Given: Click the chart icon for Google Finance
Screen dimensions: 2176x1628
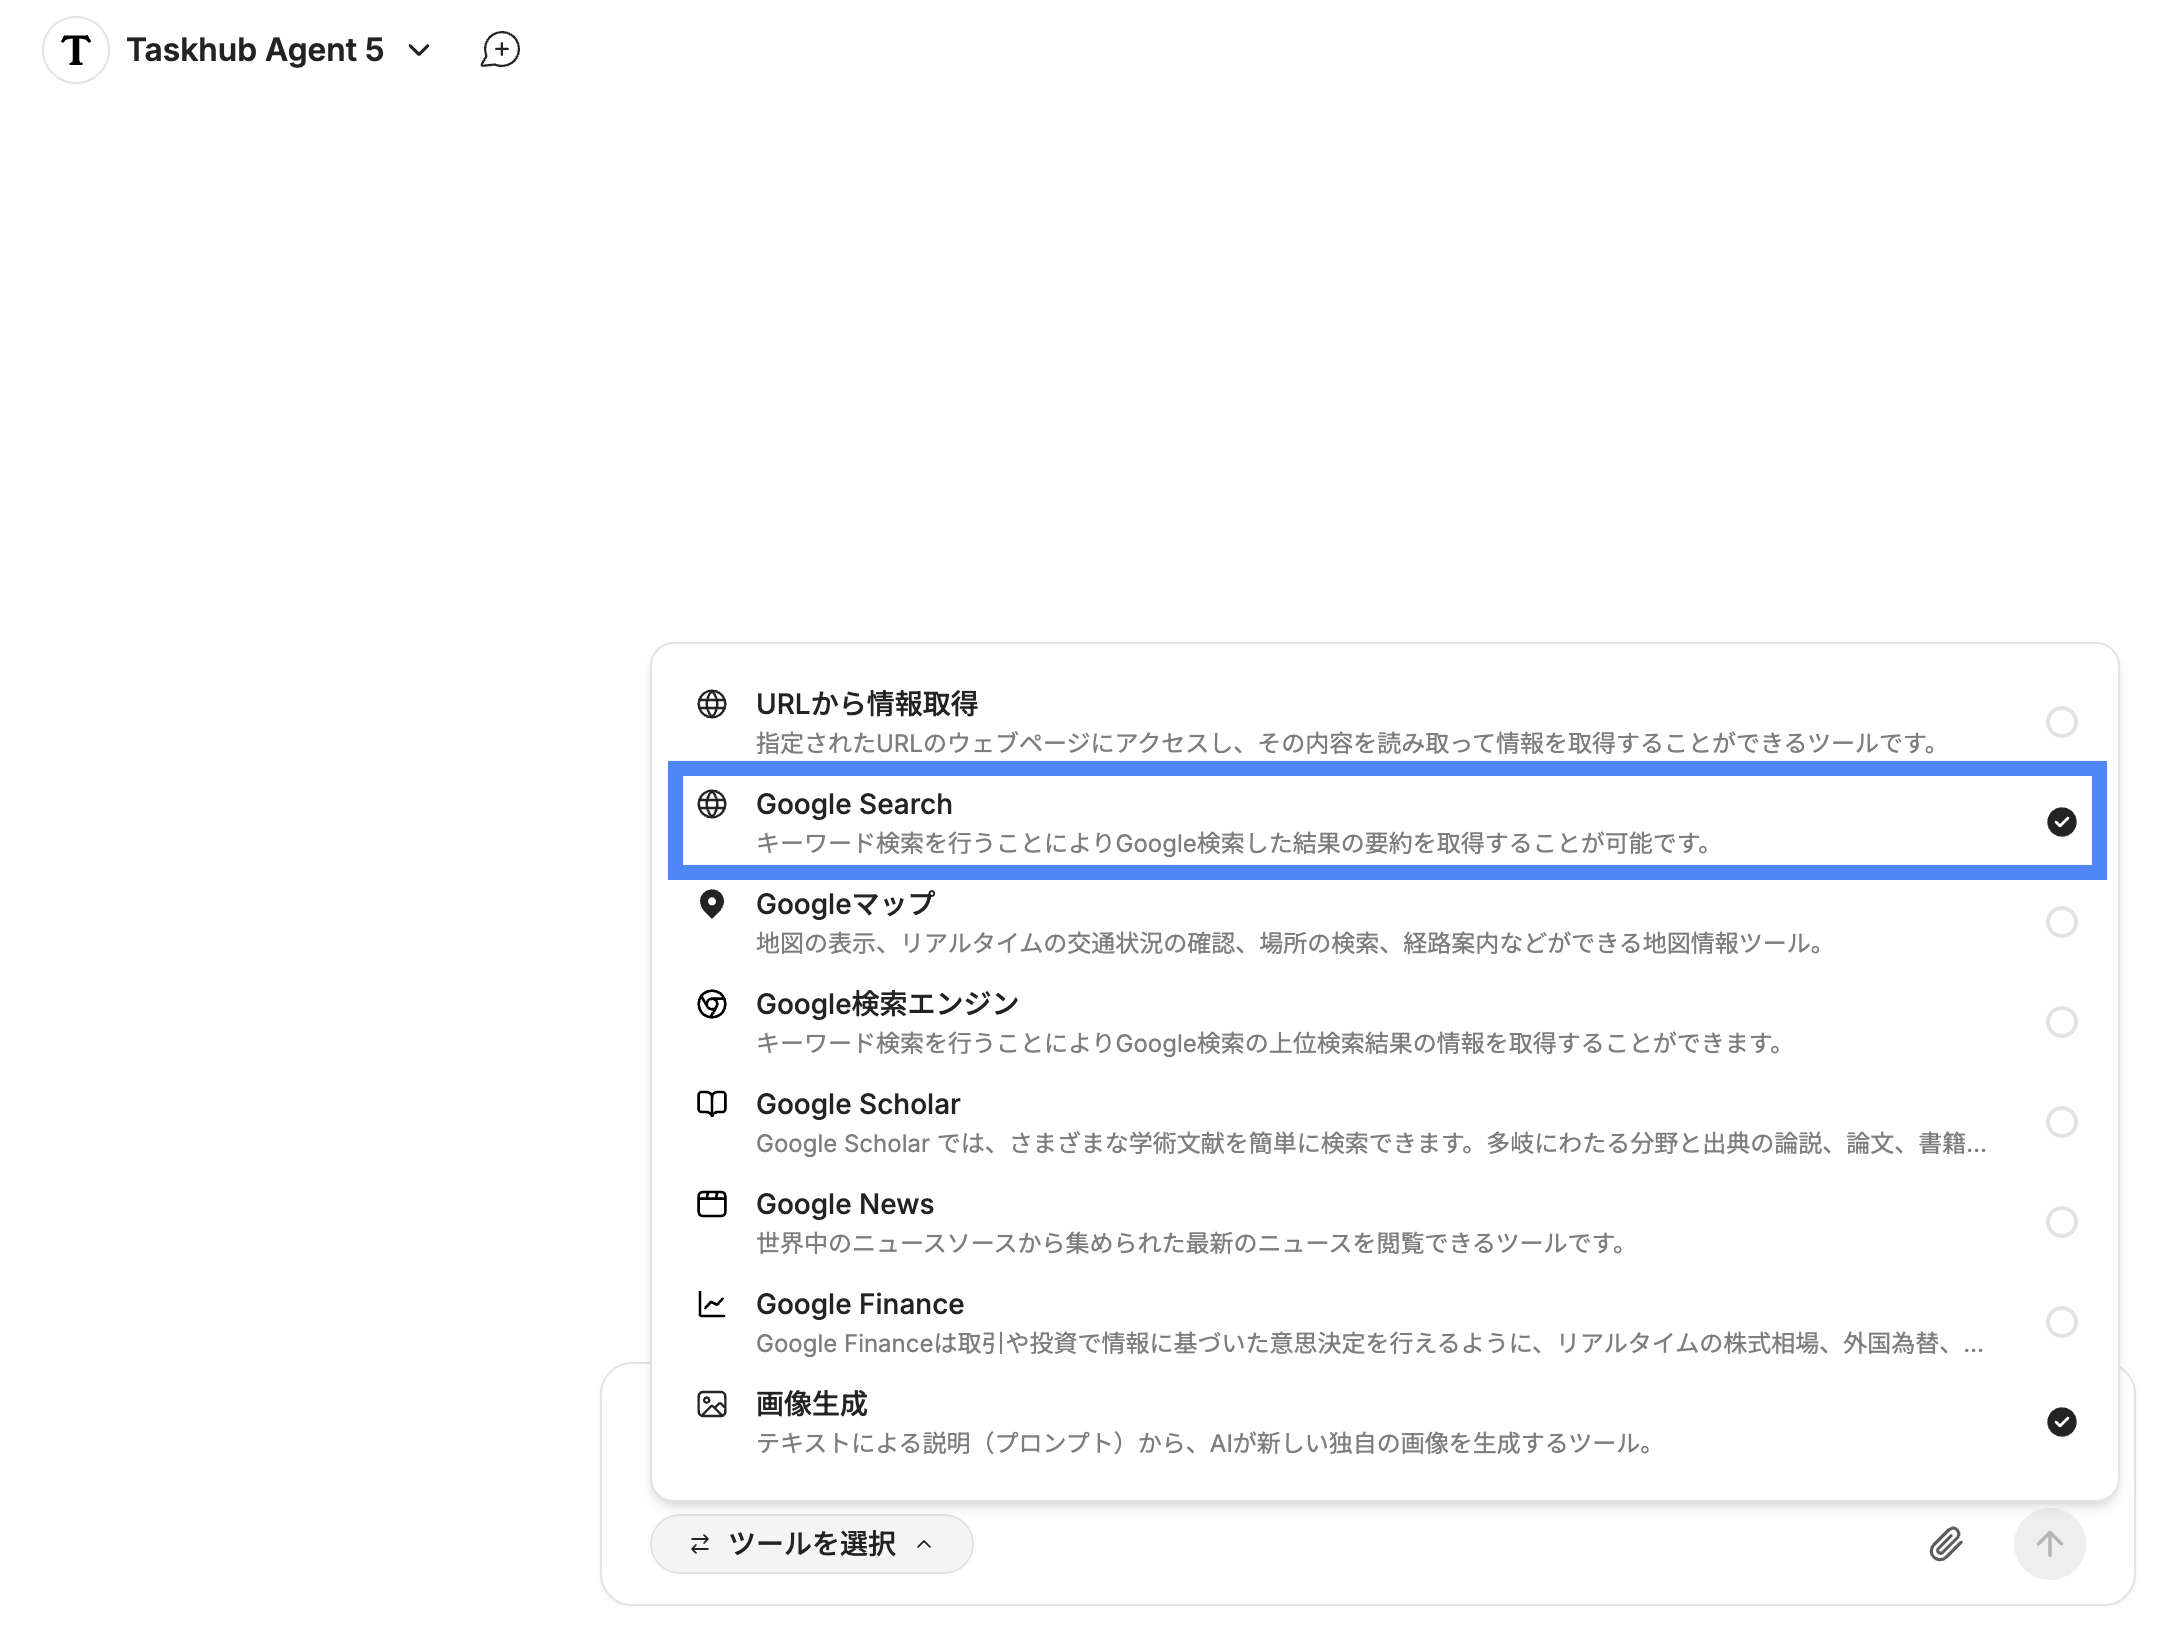Looking at the screenshot, I should coord(711,1304).
